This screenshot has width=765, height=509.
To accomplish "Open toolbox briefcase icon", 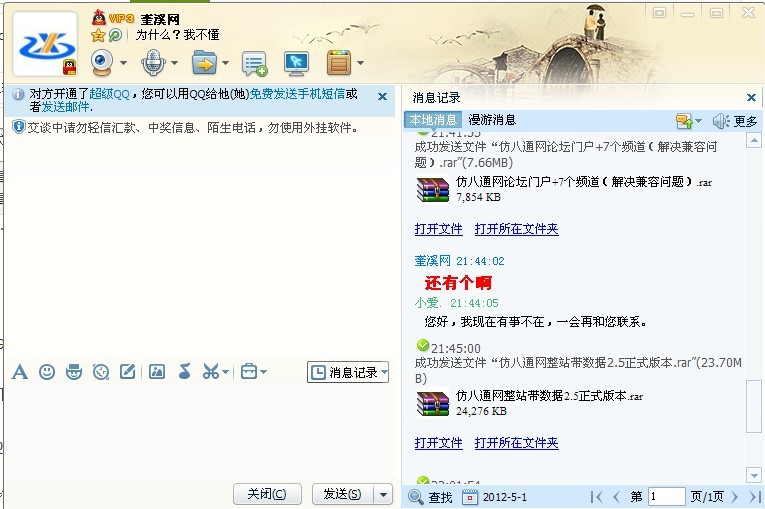I will (x=249, y=372).
